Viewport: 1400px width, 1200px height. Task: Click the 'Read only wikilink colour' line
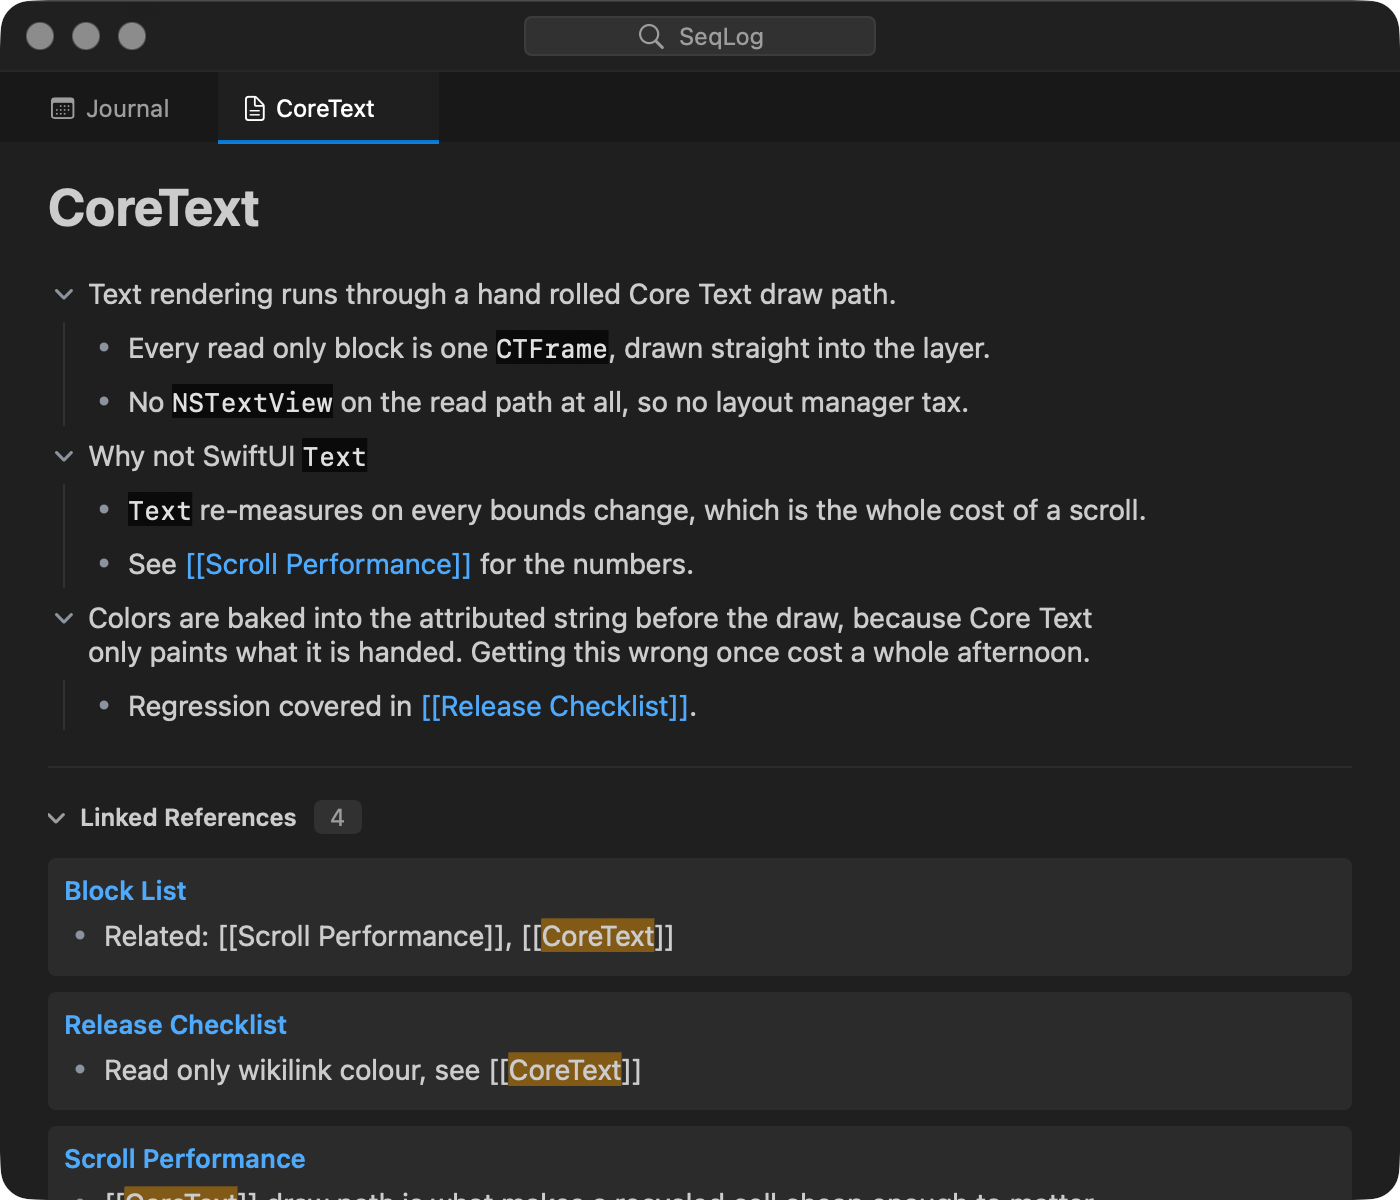pyautogui.click(x=372, y=1070)
